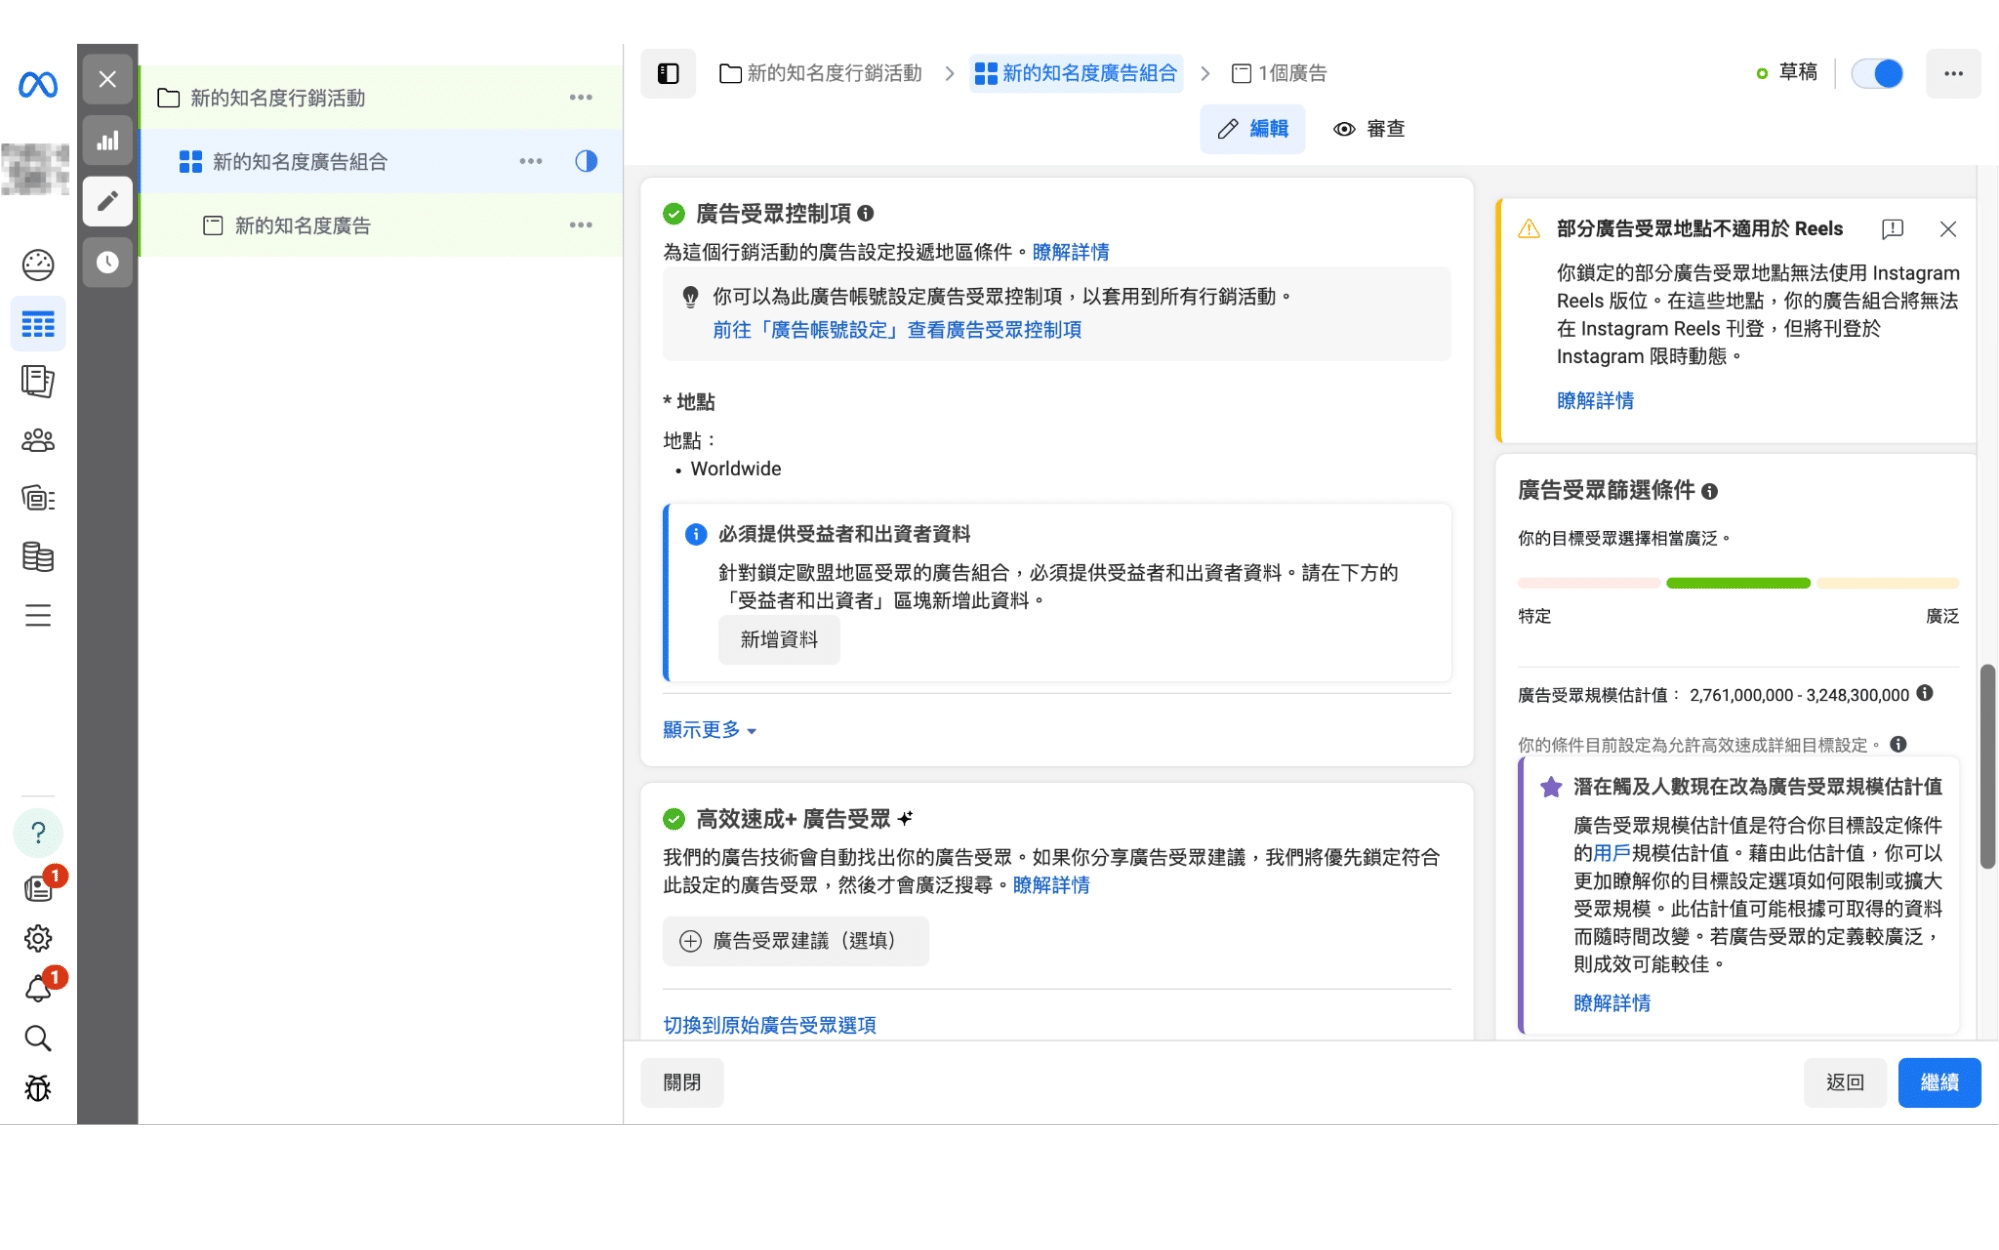This screenshot has height=1250, width=1999.
Task: Open the Campaigns table grid icon
Action: 38,324
